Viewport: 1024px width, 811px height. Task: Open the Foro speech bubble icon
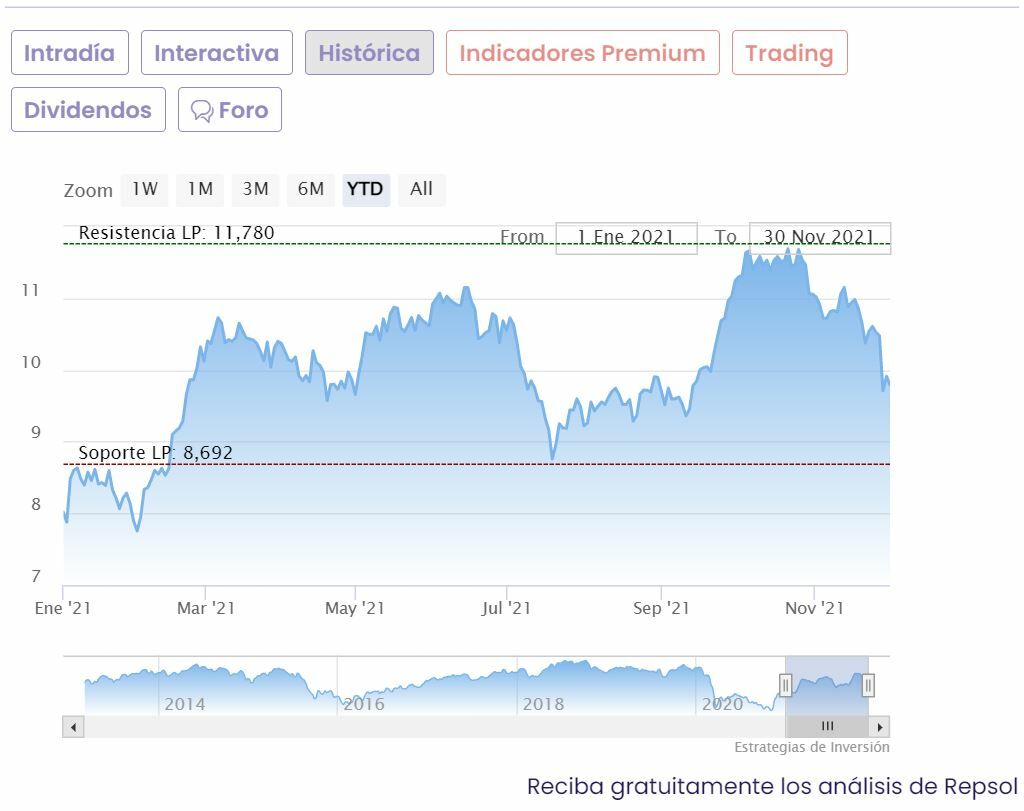point(202,110)
